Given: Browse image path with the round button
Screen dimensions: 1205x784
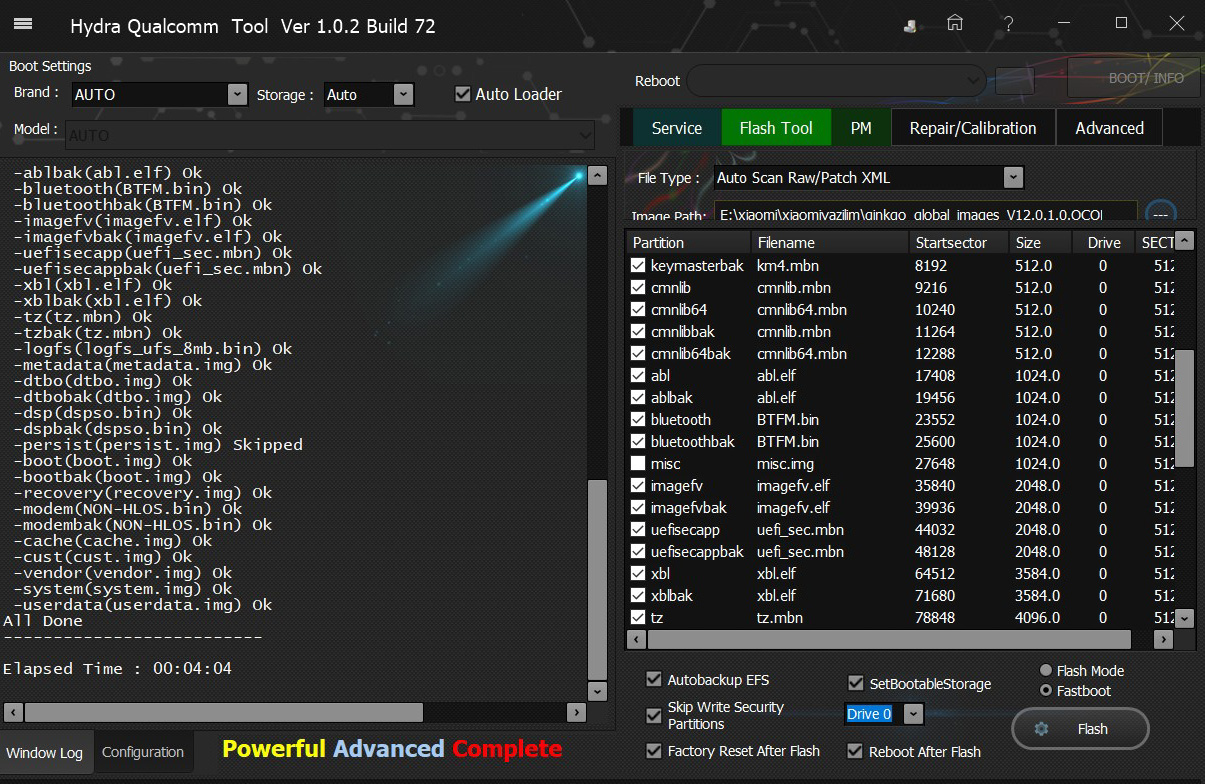Looking at the screenshot, I should [x=1160, y=214].
